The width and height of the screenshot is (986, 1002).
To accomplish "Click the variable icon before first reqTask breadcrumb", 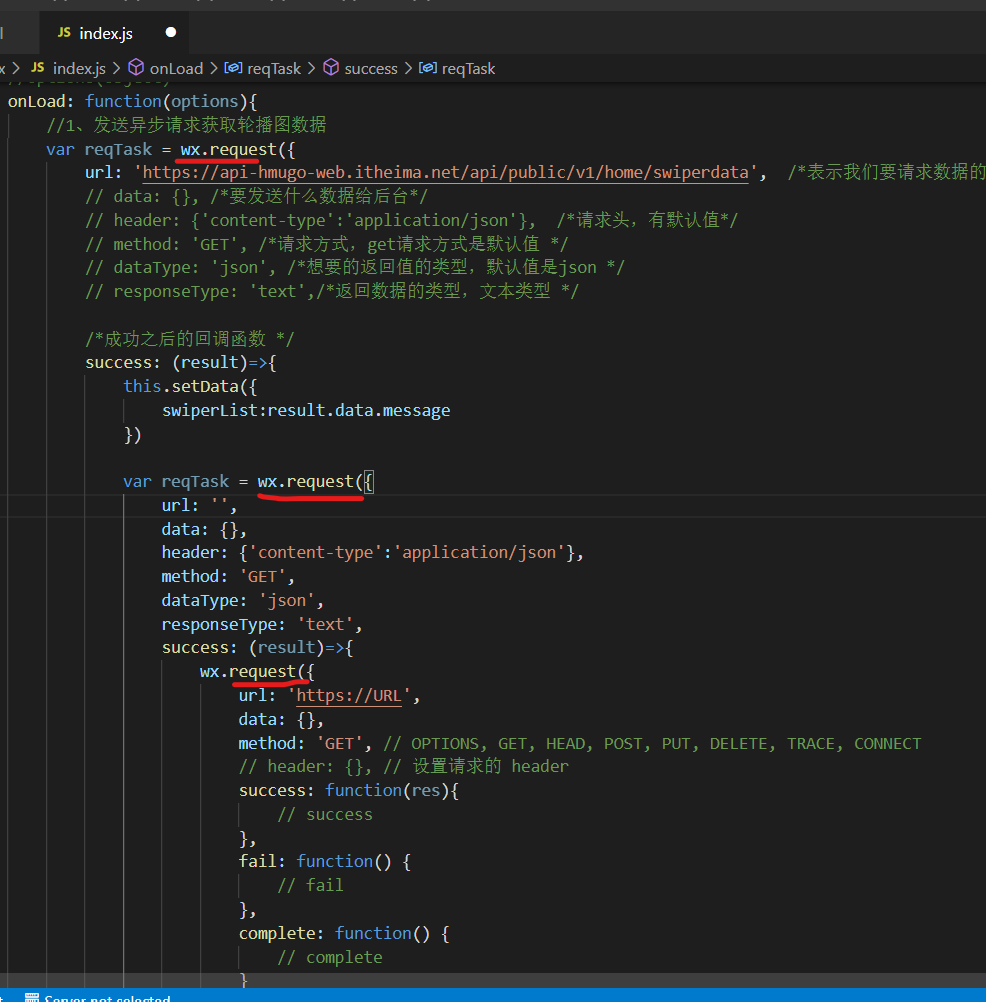I will pyautogui.click(x=232, y=68).
